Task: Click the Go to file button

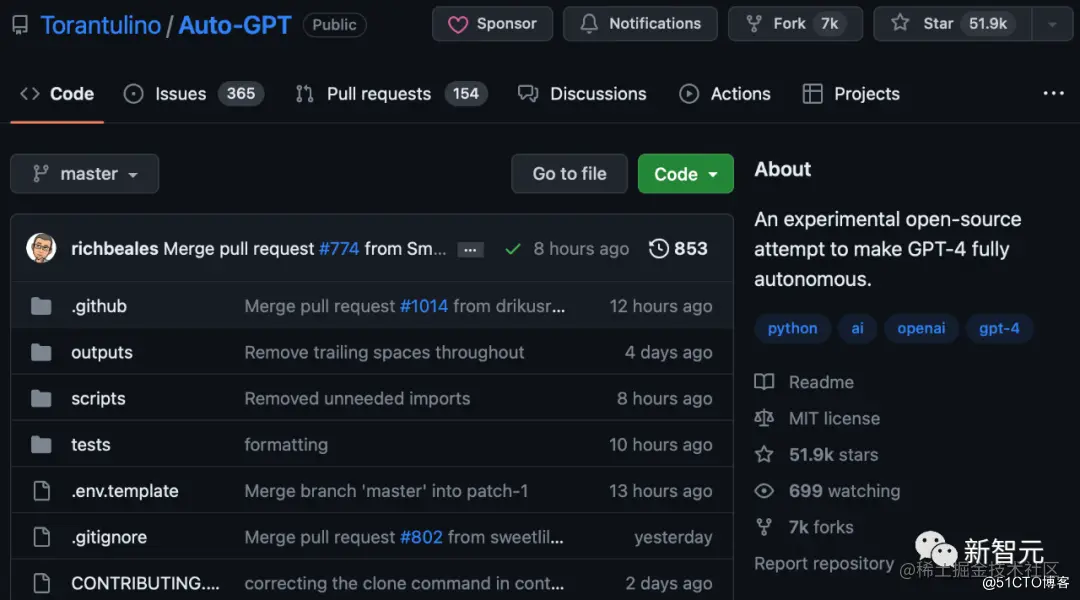Action: (570, 174)
